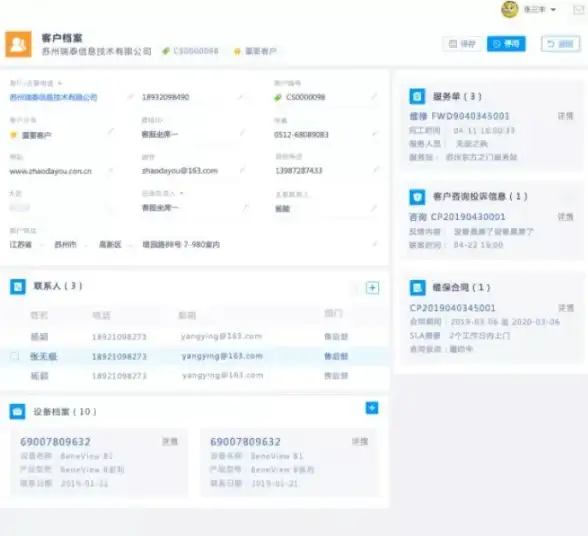Open service order FWD9040345001
588x536 pixels.
point(459,116)
